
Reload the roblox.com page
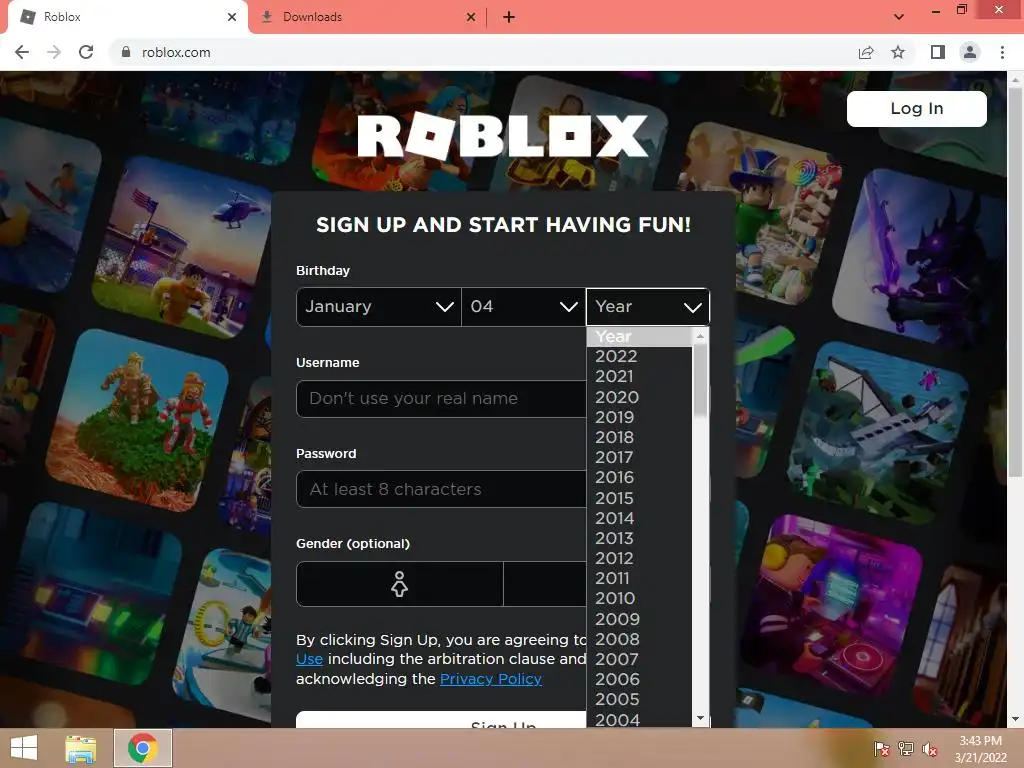click(86, 52)
